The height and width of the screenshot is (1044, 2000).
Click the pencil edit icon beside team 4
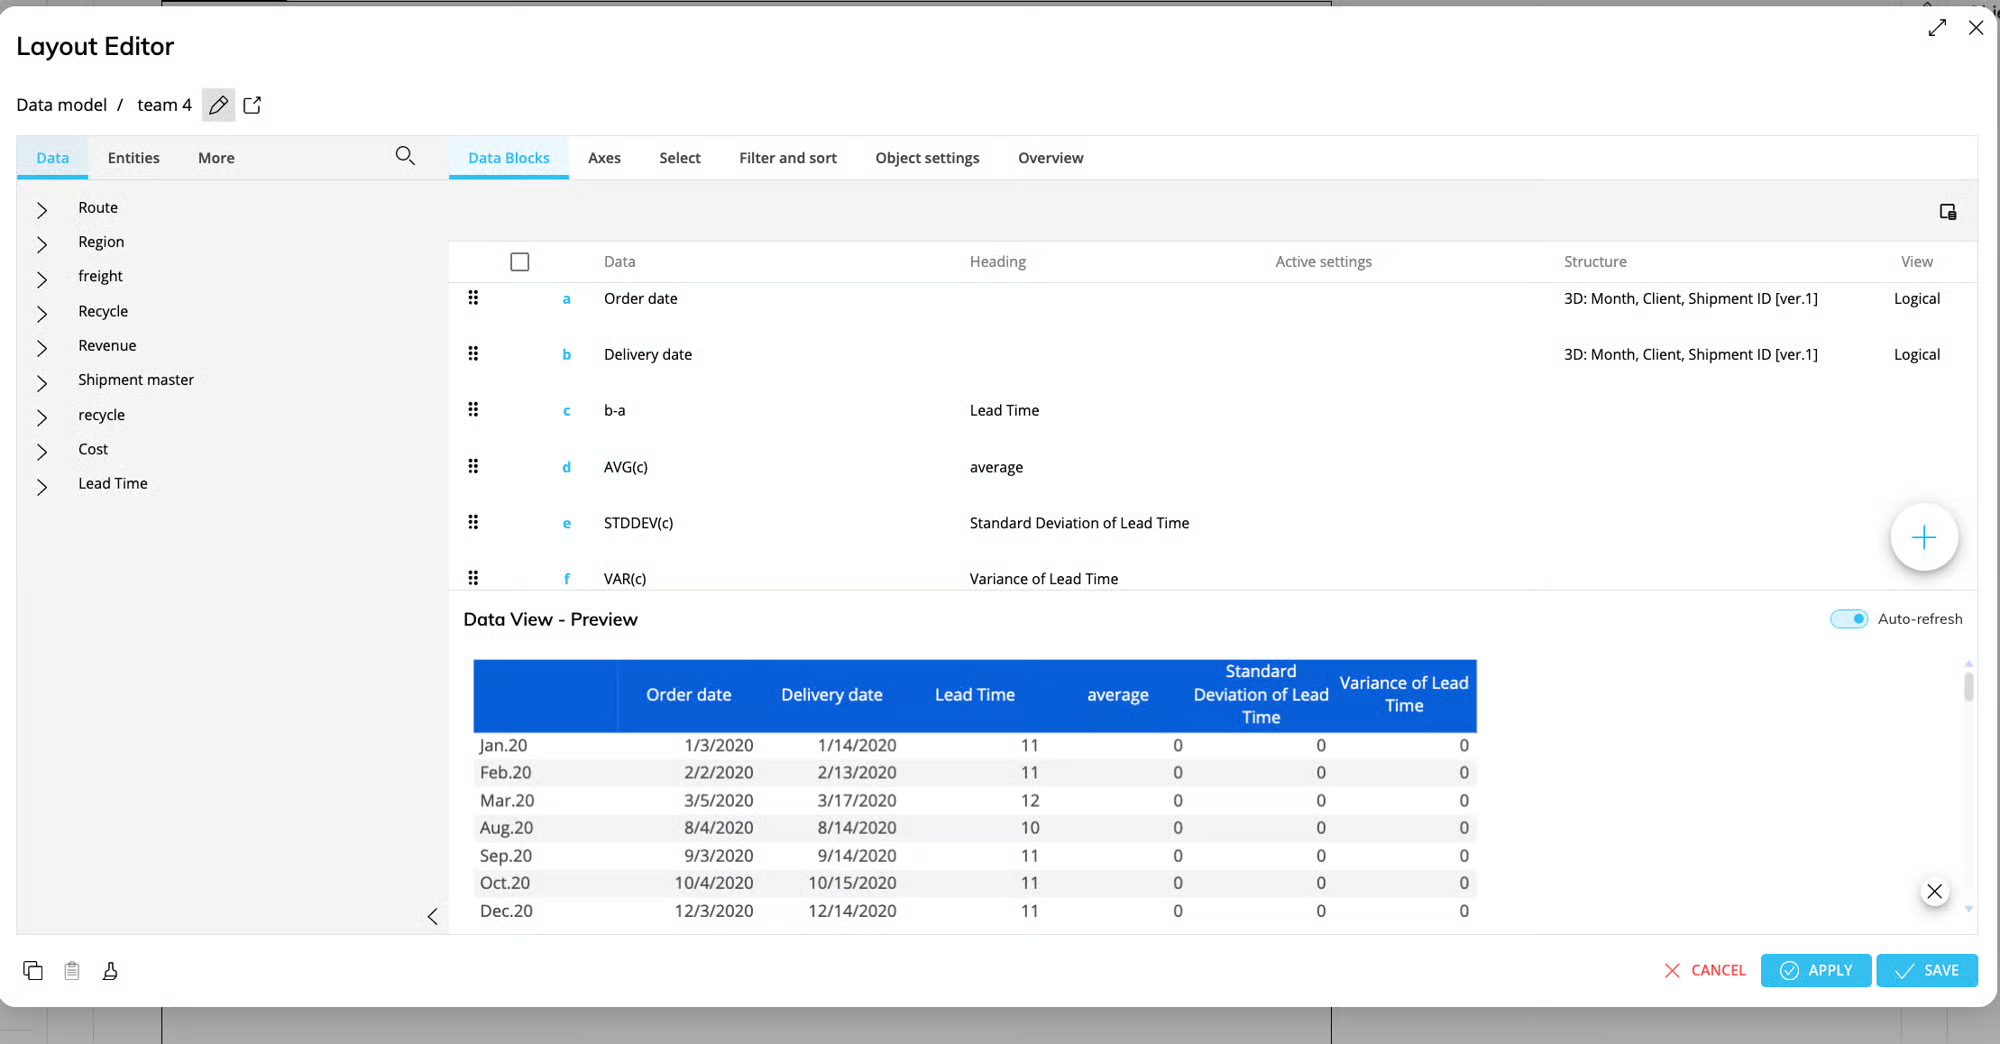tap(218, 105)
